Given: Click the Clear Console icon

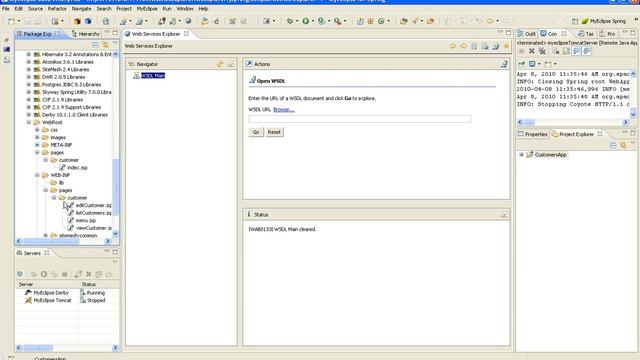Looking at the screenshot, I should (x=556, y=51).
